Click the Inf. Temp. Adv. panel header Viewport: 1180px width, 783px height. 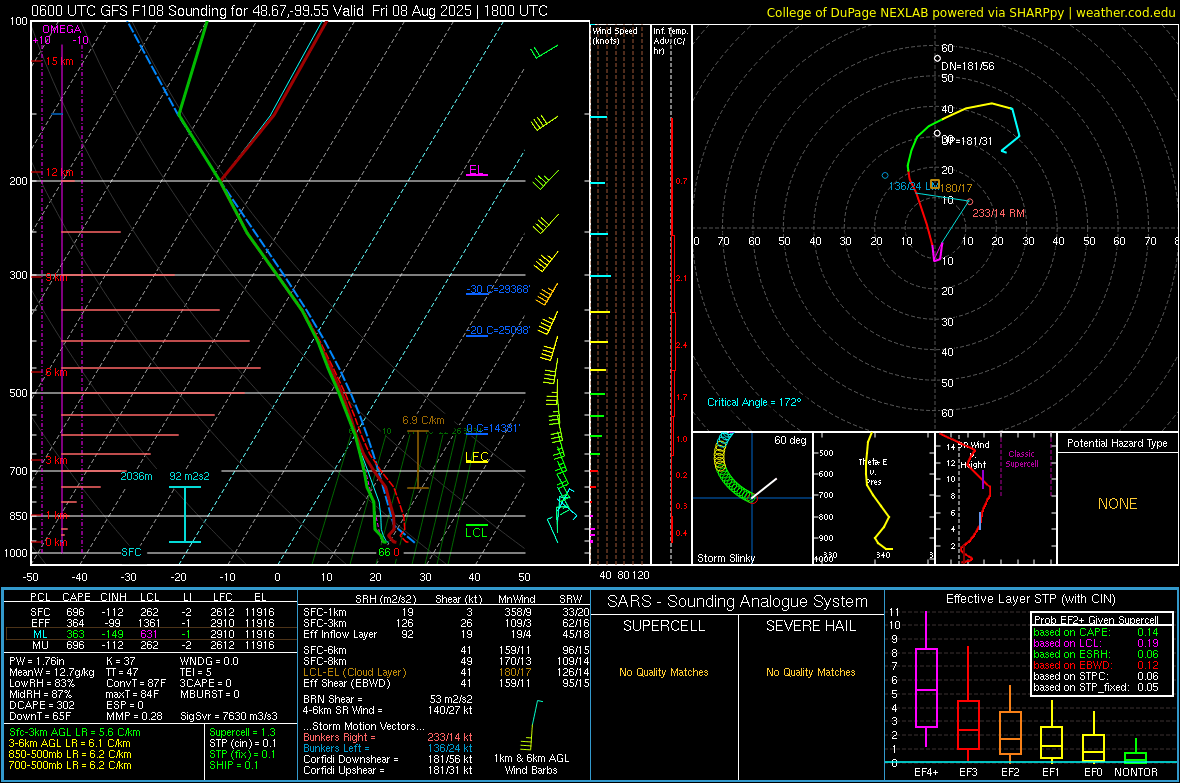tap(670, 41)
